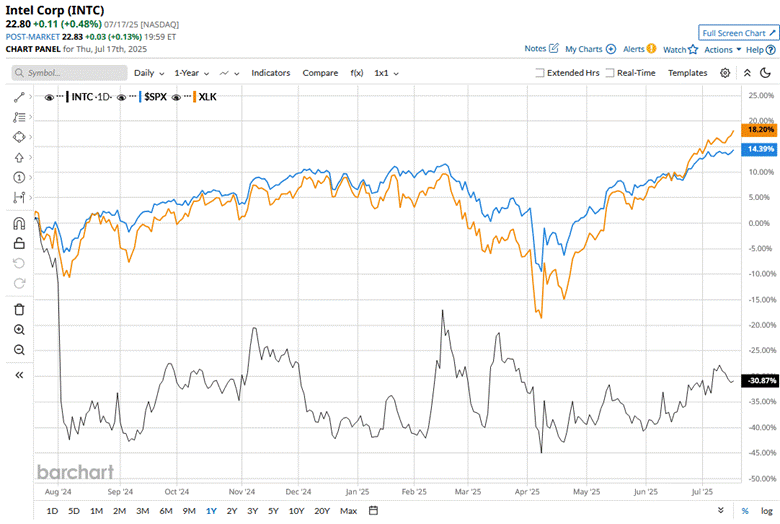Undo the last chart action
This screenshot has width=780, height=524.
pyautogui.click(x=19, y=263)
